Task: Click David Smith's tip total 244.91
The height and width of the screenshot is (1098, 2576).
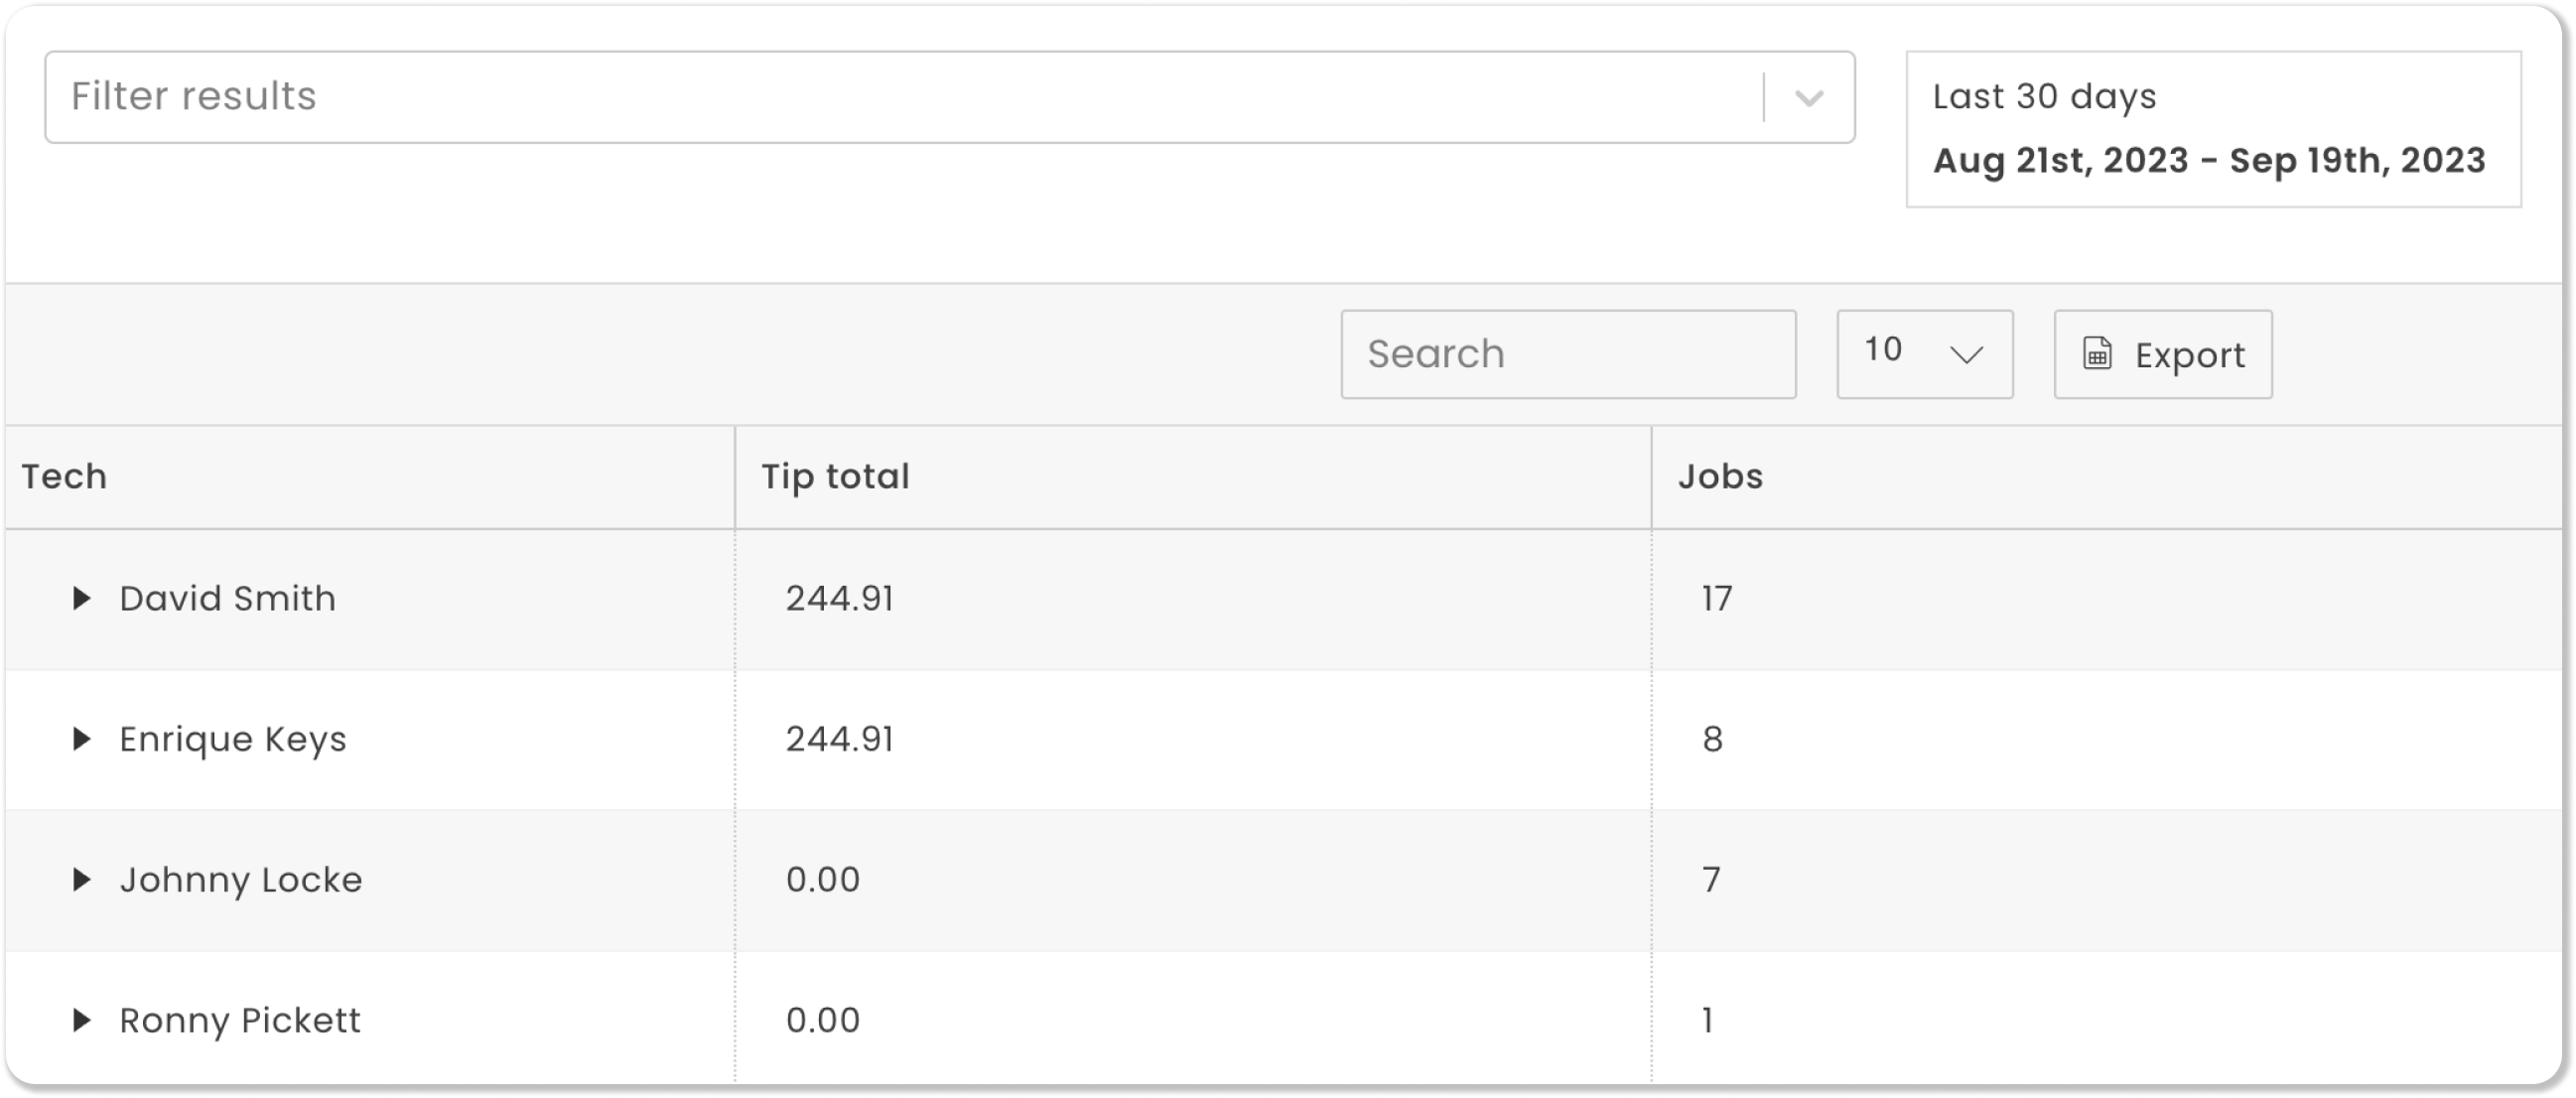Action: point(839,599)
